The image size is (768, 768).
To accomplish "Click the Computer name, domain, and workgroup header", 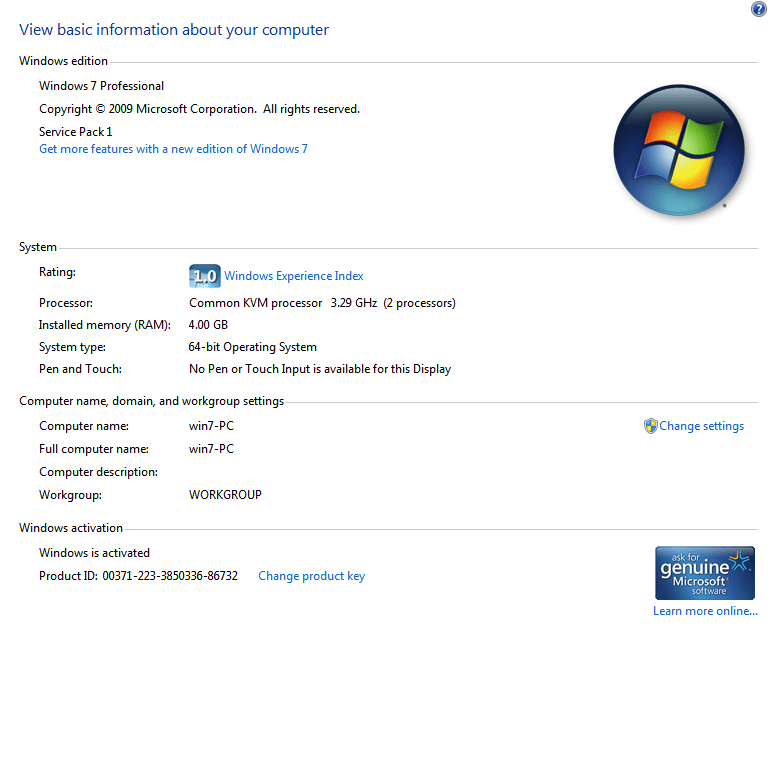I will pos(151,401).
